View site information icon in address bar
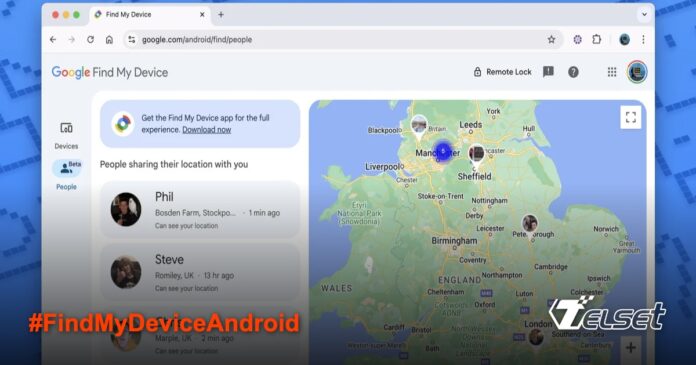Viewport: 696px width, 365px height. [131, 40]
